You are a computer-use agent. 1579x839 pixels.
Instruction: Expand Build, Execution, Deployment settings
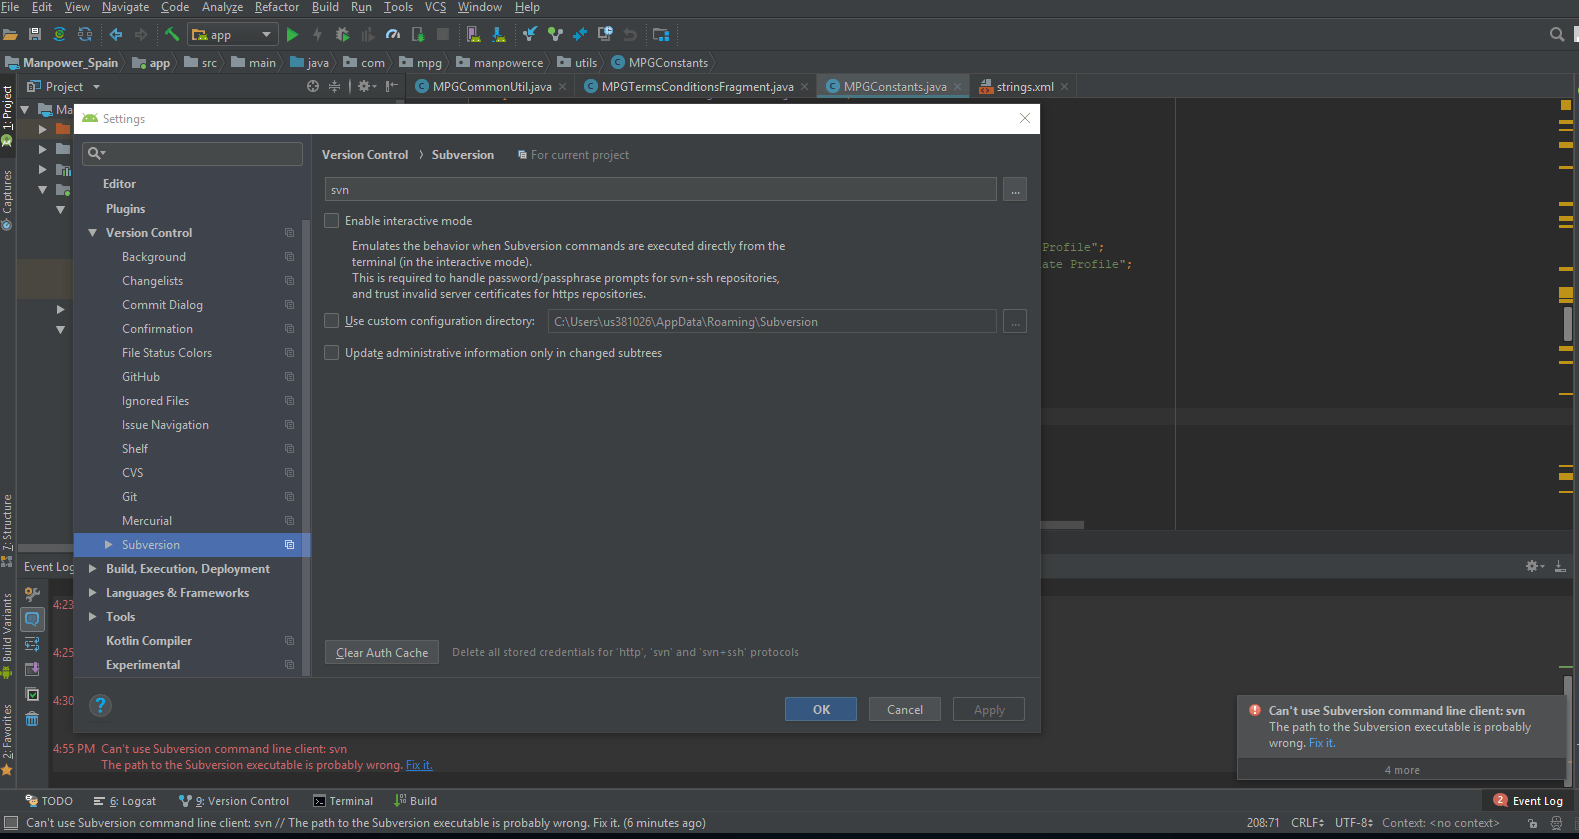coord(93,569)
